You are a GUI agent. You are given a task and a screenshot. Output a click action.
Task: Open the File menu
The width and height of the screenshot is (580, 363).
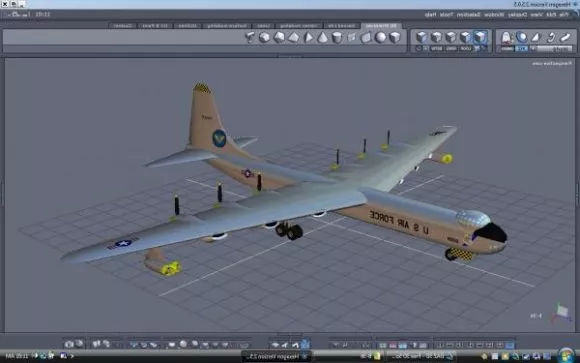click(563, 15)
